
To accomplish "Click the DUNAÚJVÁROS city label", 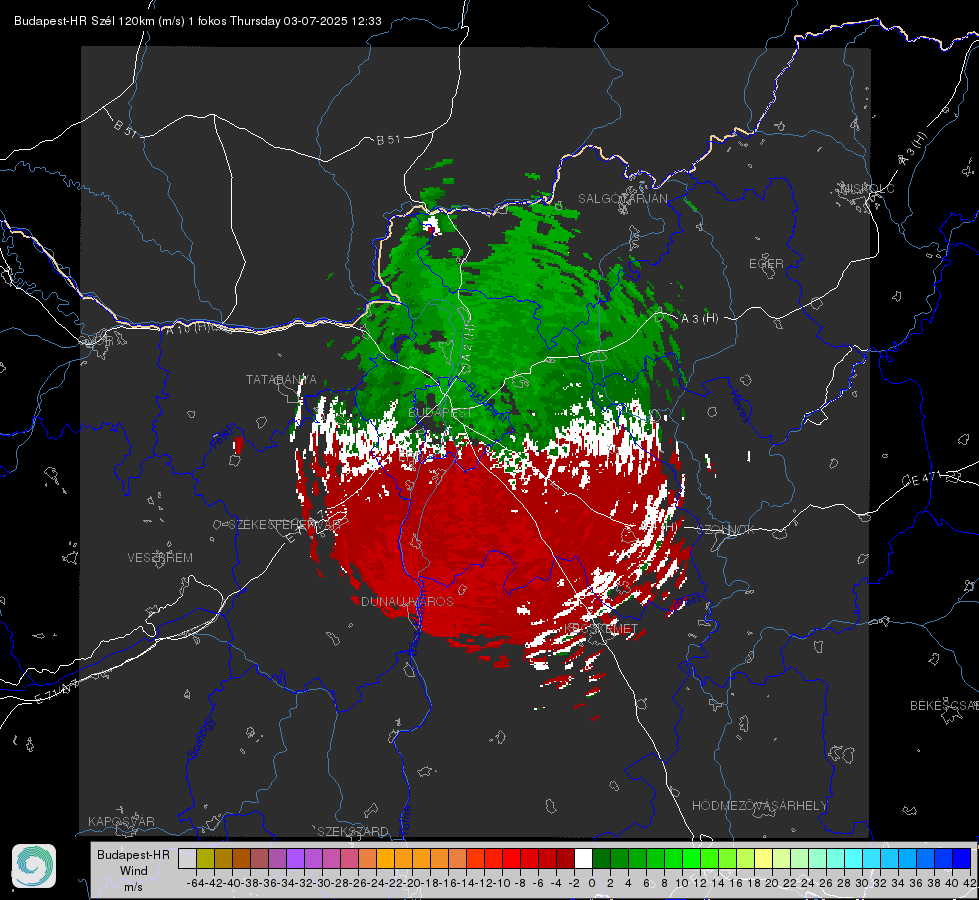I will [407, 601].
